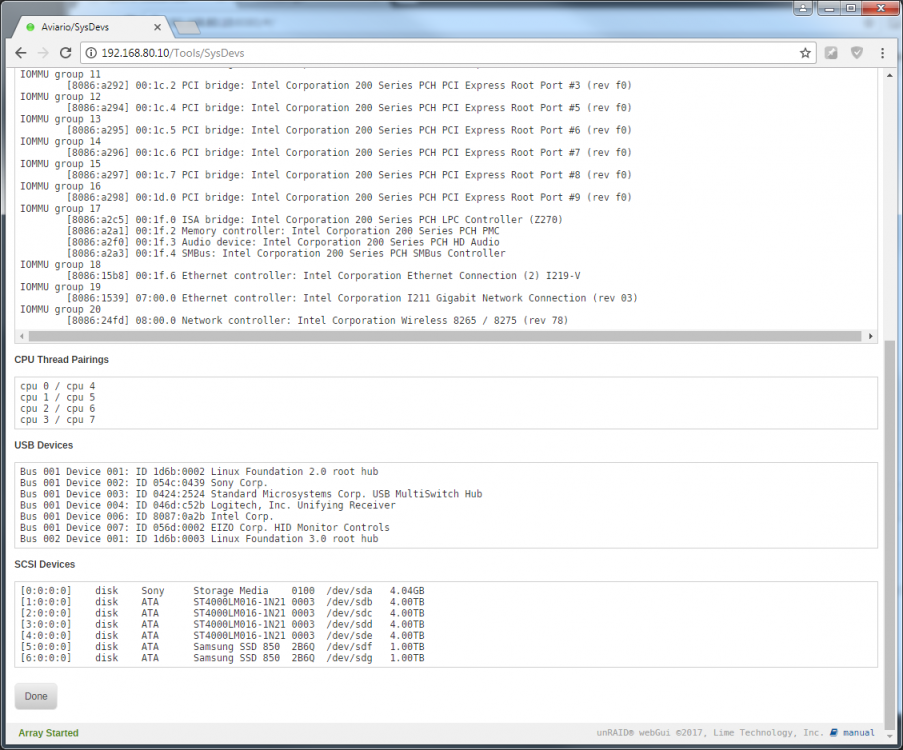Click the I211 Gigabit Network Connection line
Screen dimensions: 903x750
coord(352,298)
